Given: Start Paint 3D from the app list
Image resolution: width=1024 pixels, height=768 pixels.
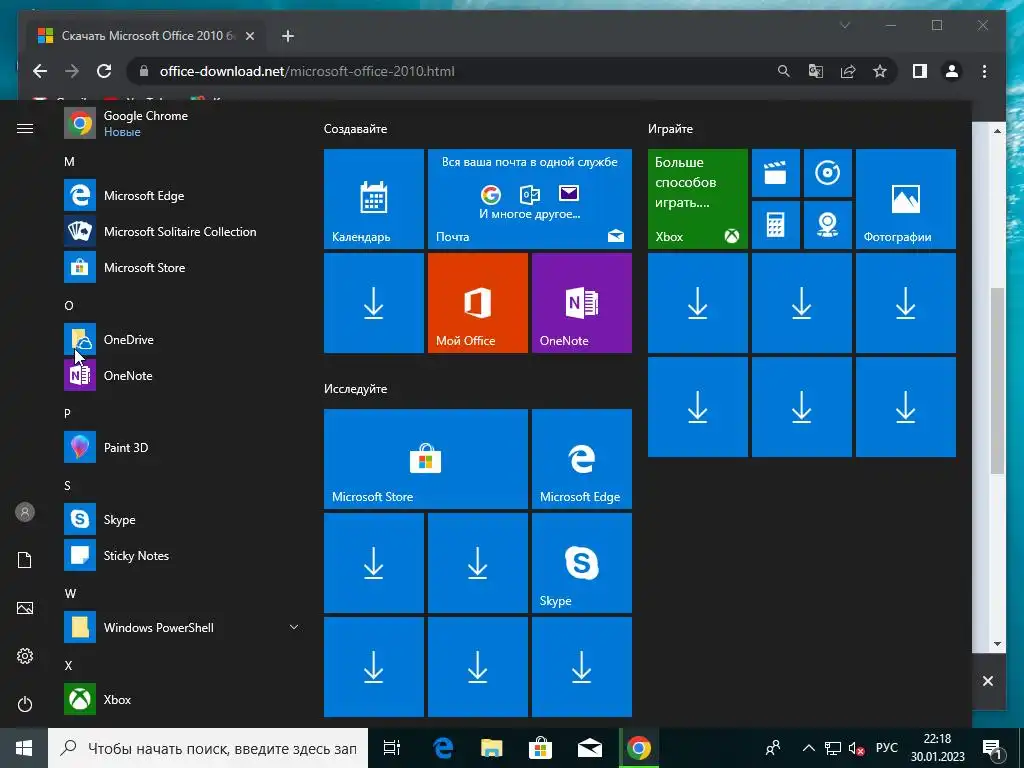Looking at the screenshot, I should pyautogui.click(x=180, y=447).
